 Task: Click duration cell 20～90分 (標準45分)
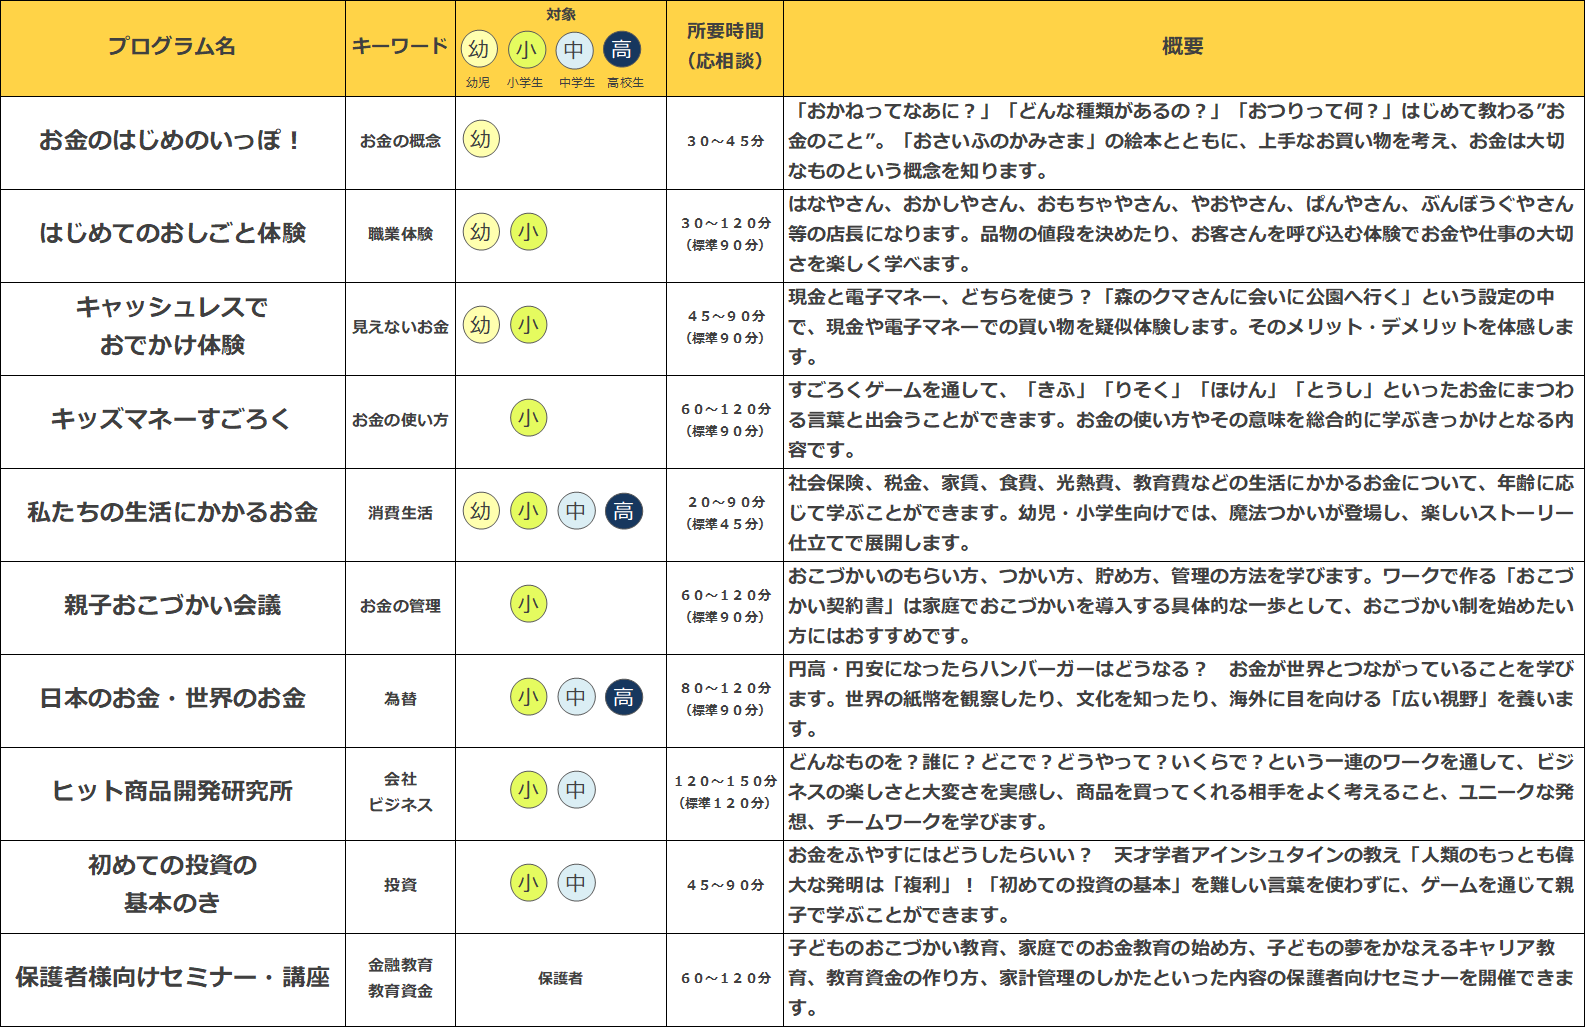click(725, 513)
